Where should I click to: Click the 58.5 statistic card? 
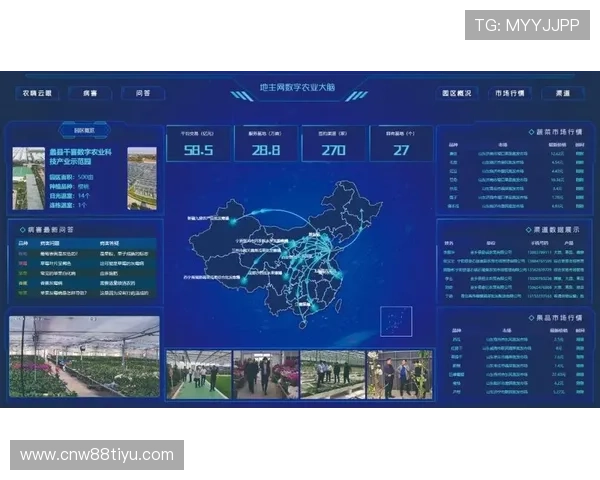pyautogui.click(x=199, y=144)
